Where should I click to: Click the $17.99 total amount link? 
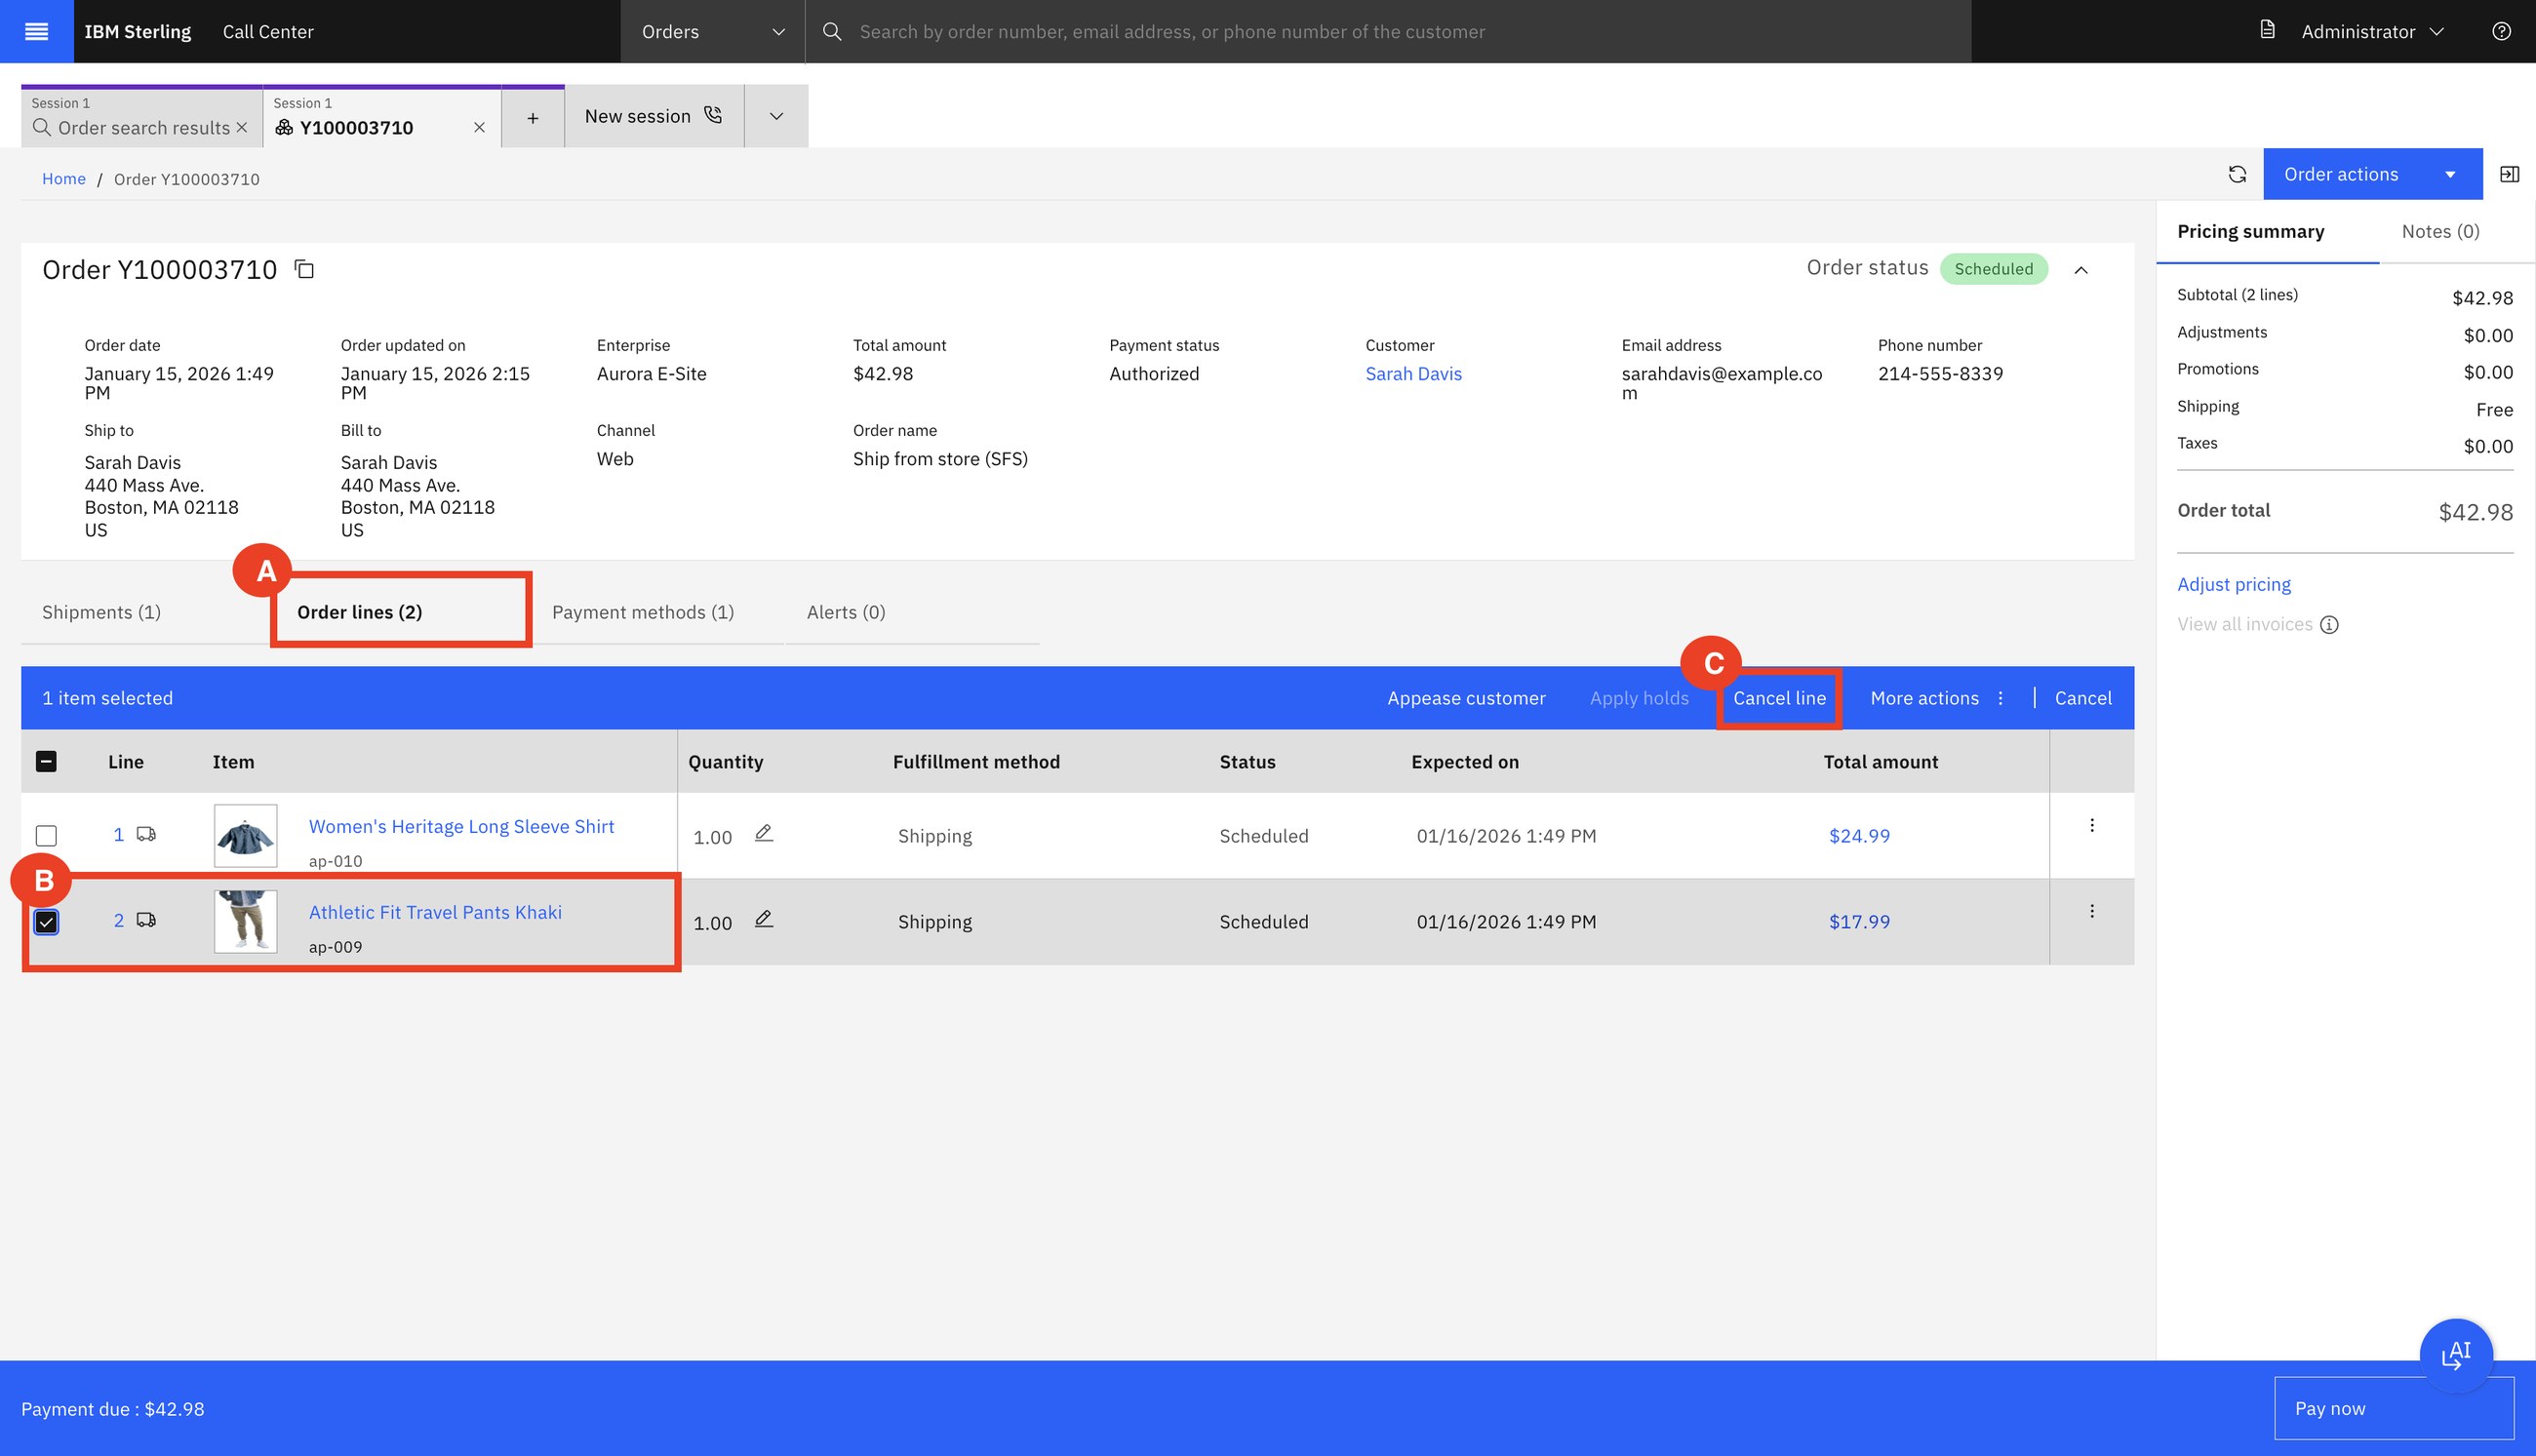click(1859, 922)
